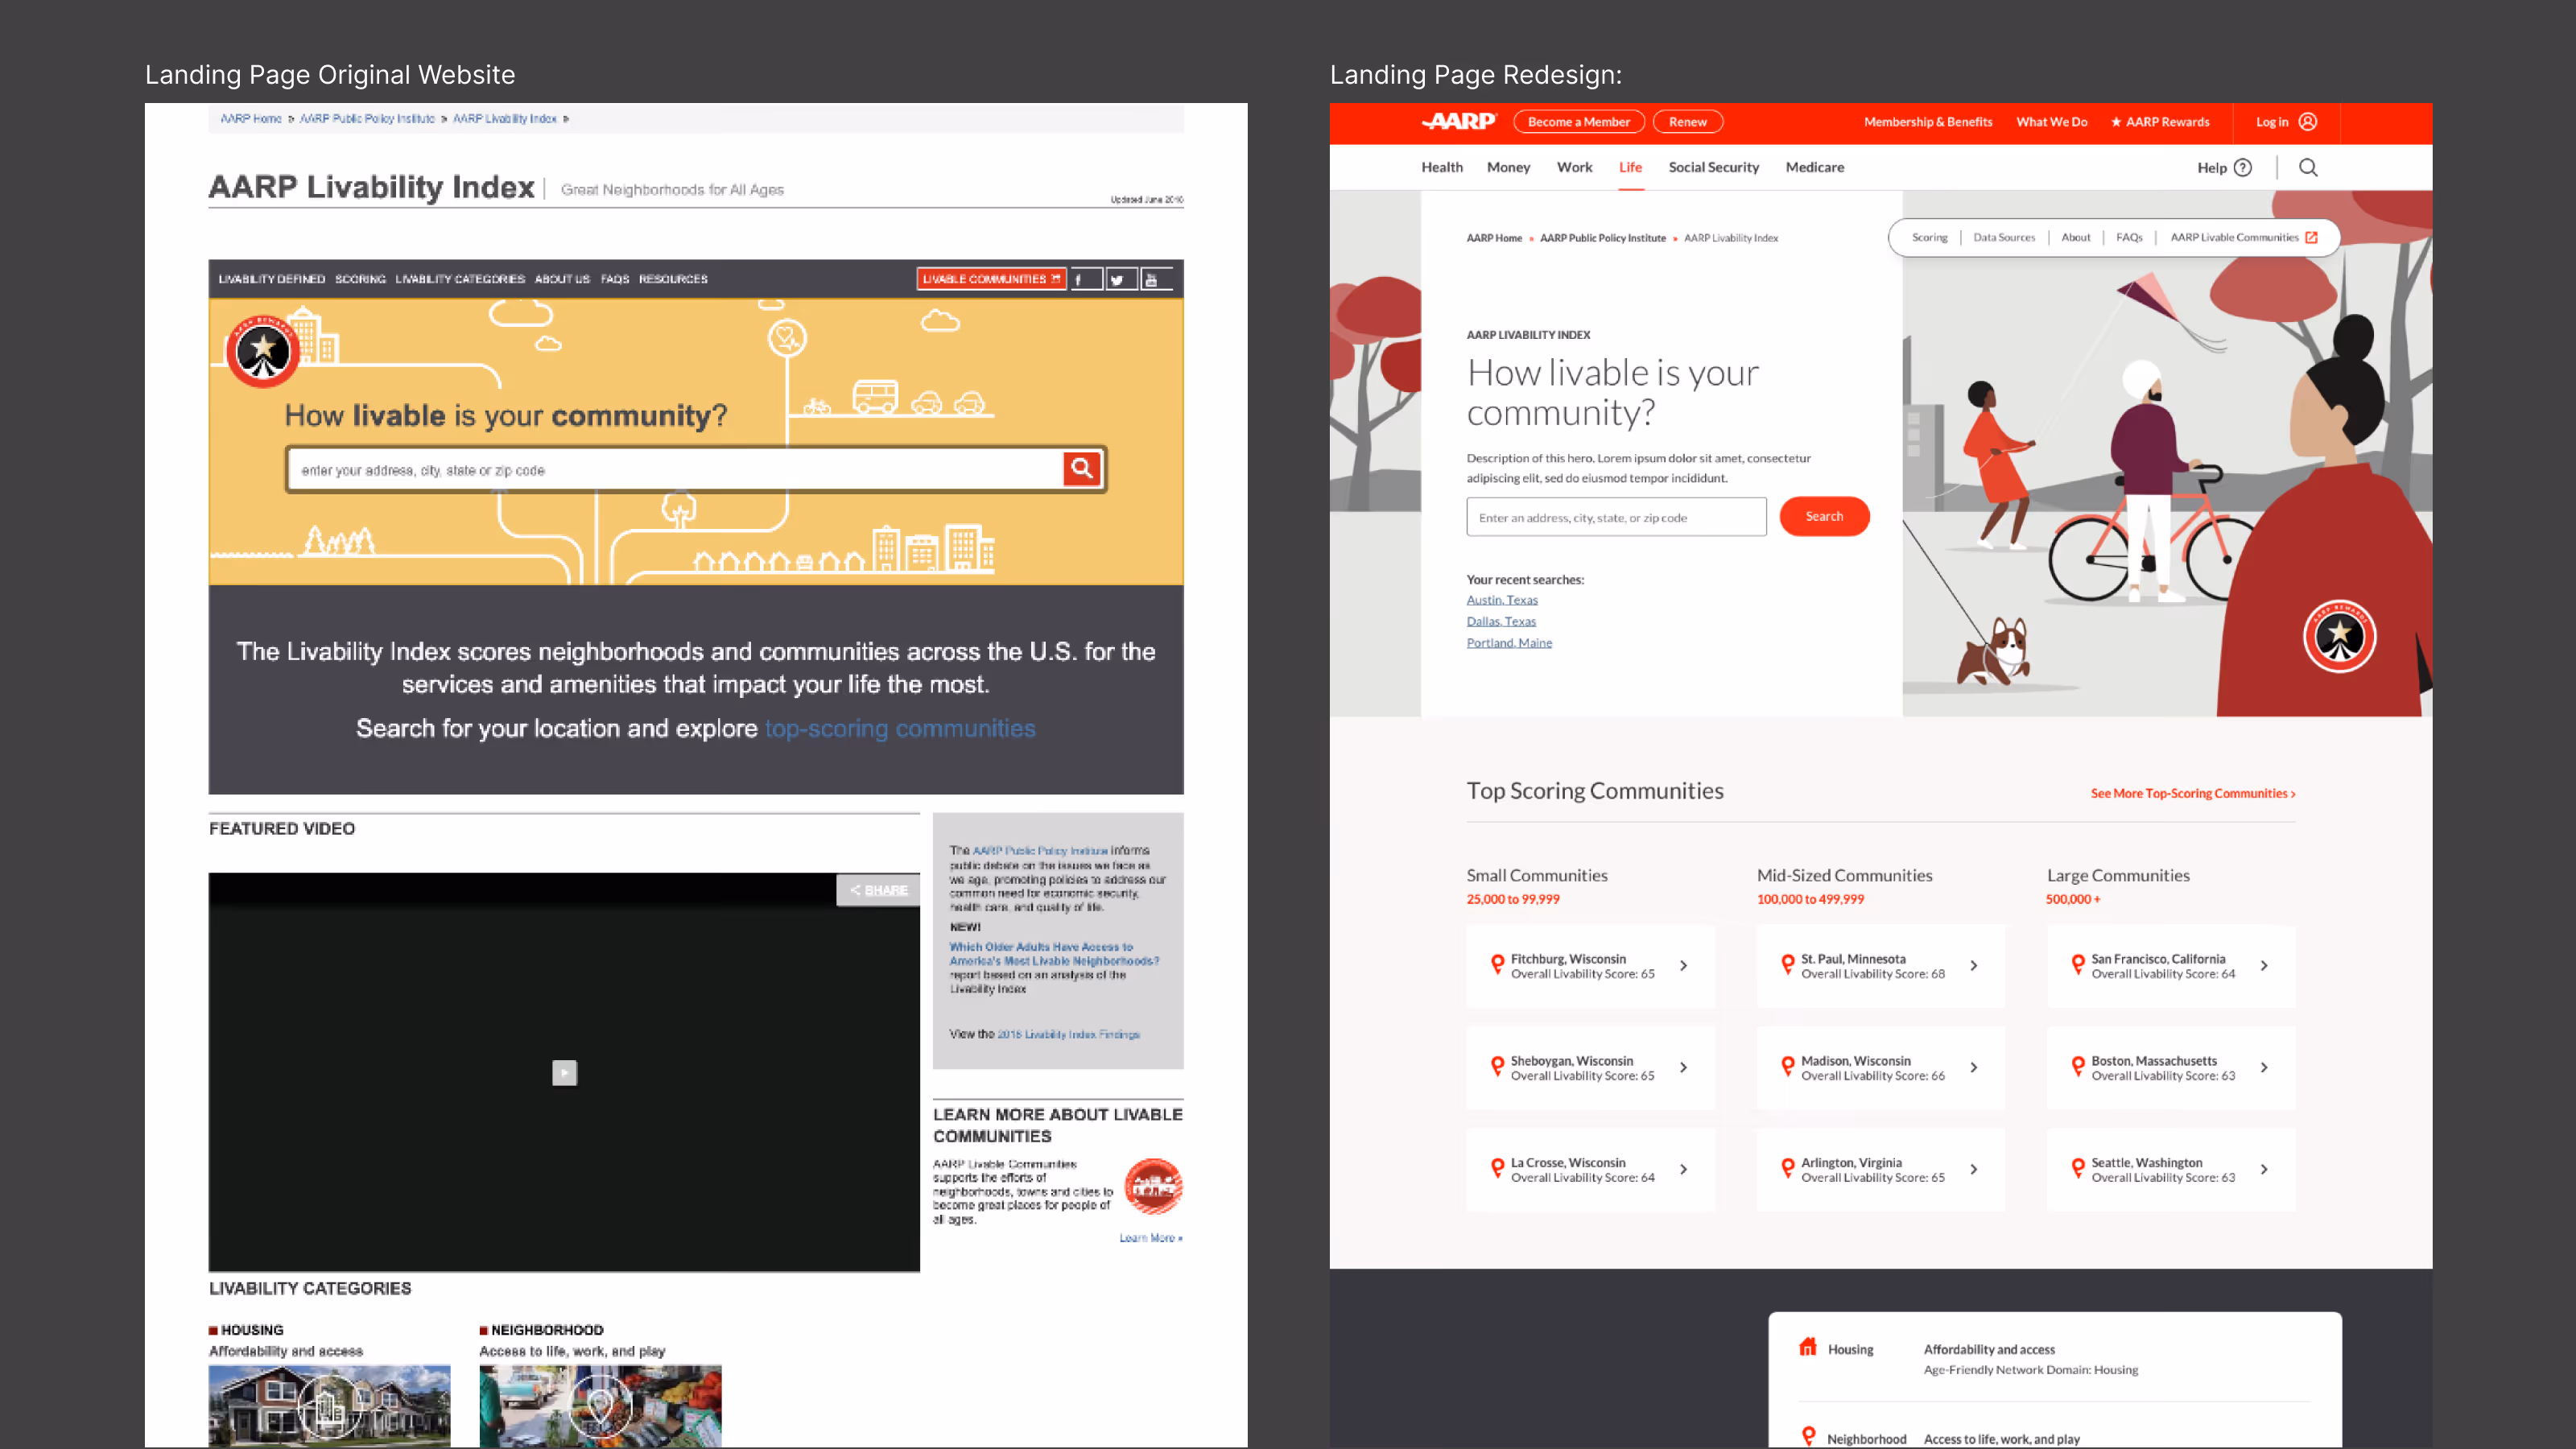This screenshot has height=1449, width=2576.
Task: Open Data Sources in redesign pill menu
Action: (2004, 238)
